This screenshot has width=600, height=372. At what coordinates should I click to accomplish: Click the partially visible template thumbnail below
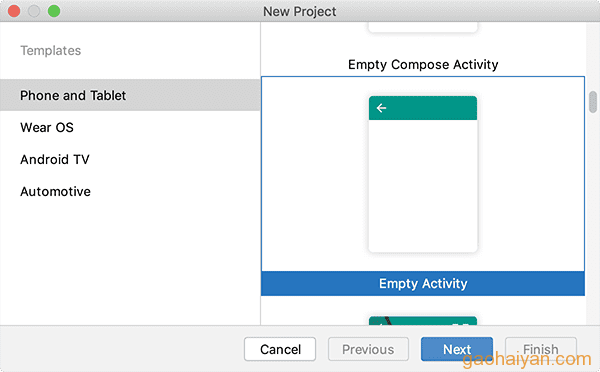[423, 321]
